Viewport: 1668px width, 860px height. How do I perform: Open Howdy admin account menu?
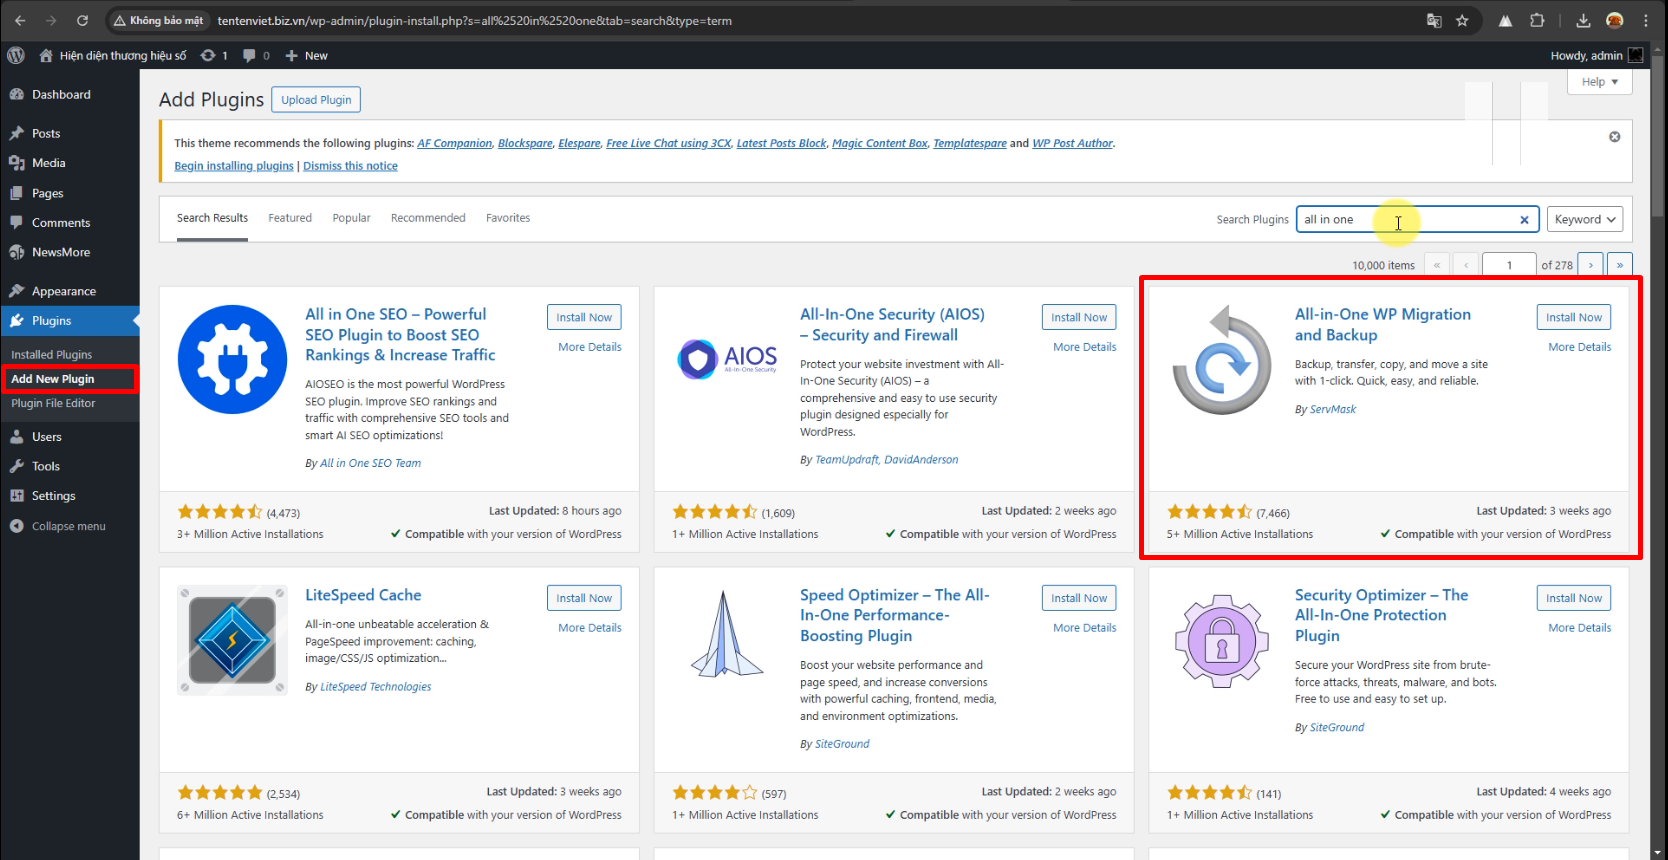1596,55
